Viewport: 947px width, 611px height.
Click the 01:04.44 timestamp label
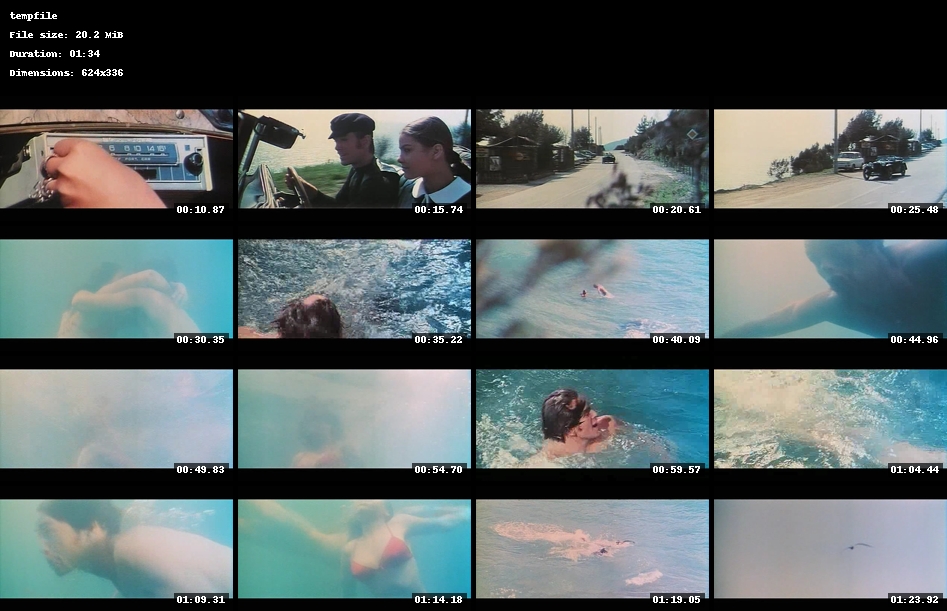(914, 469)
